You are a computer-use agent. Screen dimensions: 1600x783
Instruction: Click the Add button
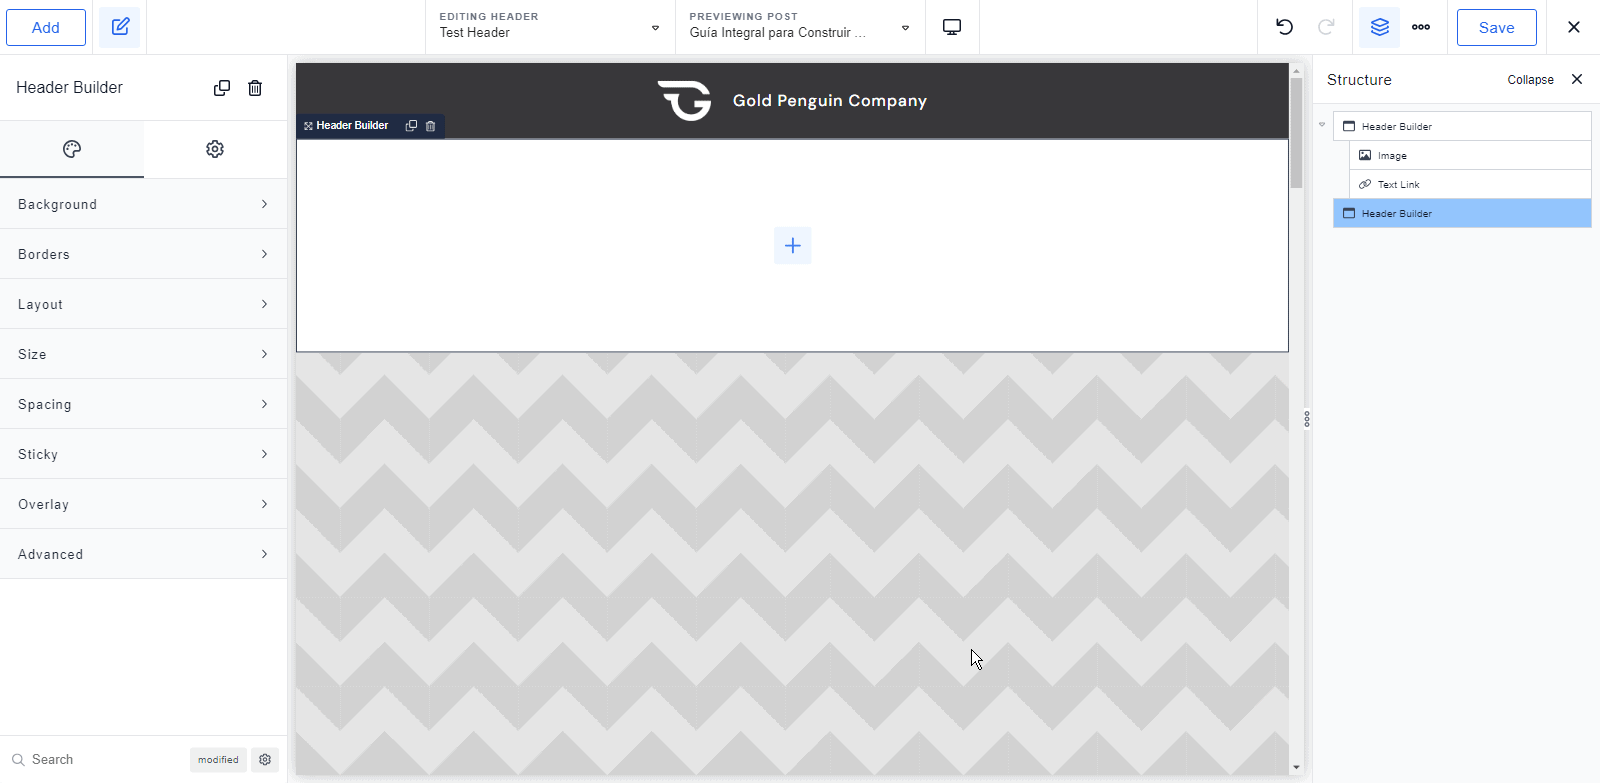click(x=46, y=28)
